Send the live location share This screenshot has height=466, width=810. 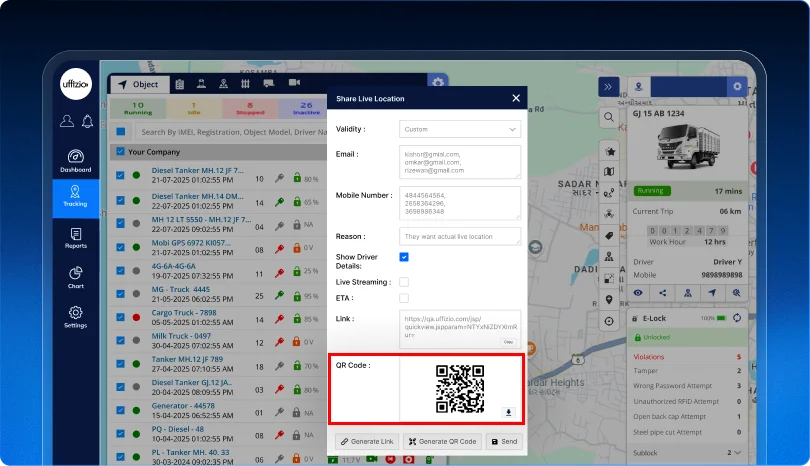coord(504,442)
